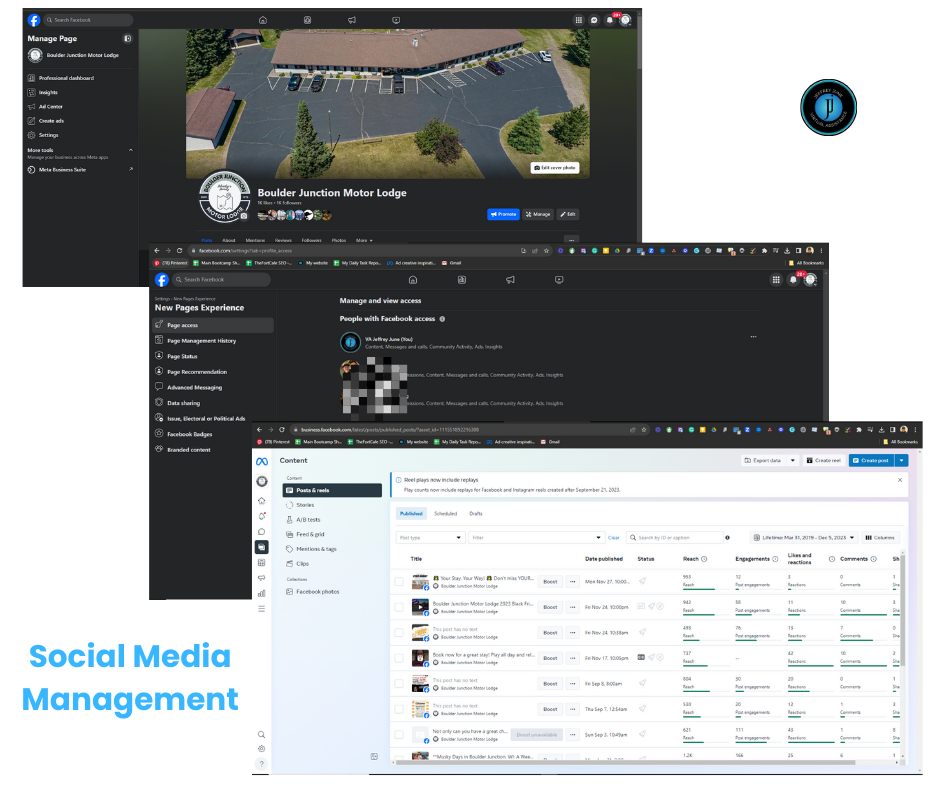The width and height of the screenshot is (940, 788).
Task: Dismiss the Reel plays now include replays notice
Action: 900,480
